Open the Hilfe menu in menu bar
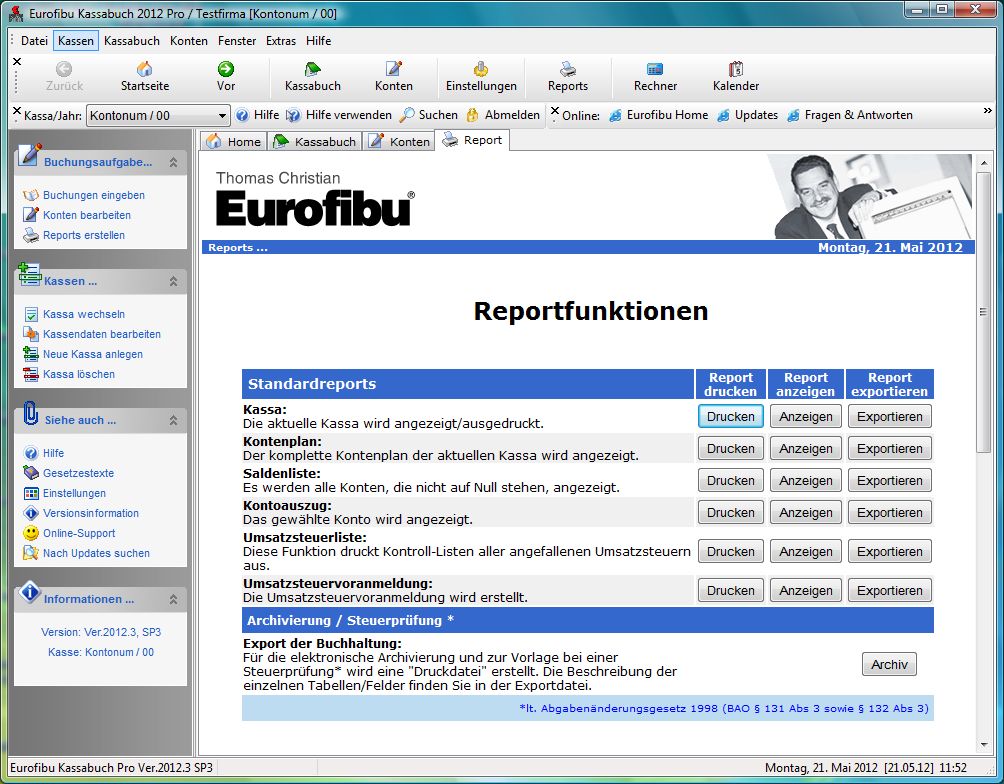 click(x=318, y=41)
